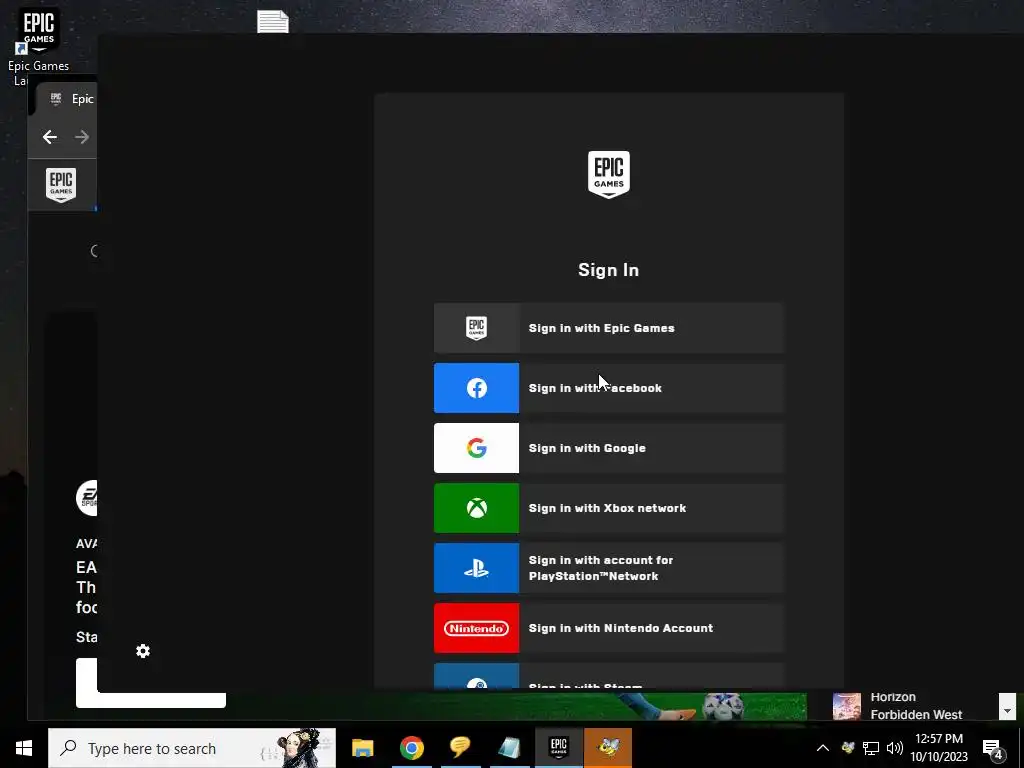Screen dimensions: 1024x768
Task: Click the Horizon Forbidden West title text
Action: pyautogui.click(x=916, y=706)
